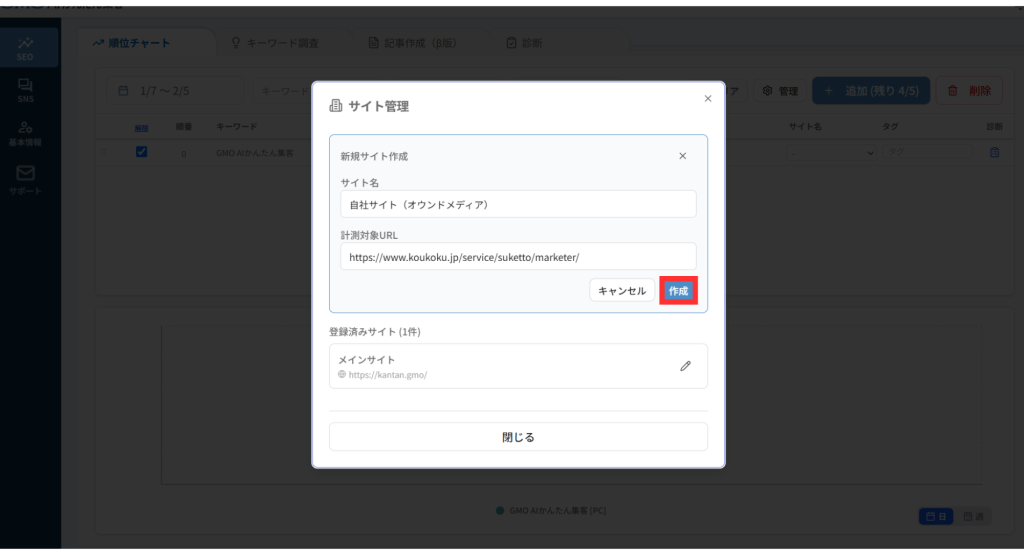The image size is (1024, 552).
Task: Close the サイト管理 dialog with X icon
Action: [x=708, y=98]
